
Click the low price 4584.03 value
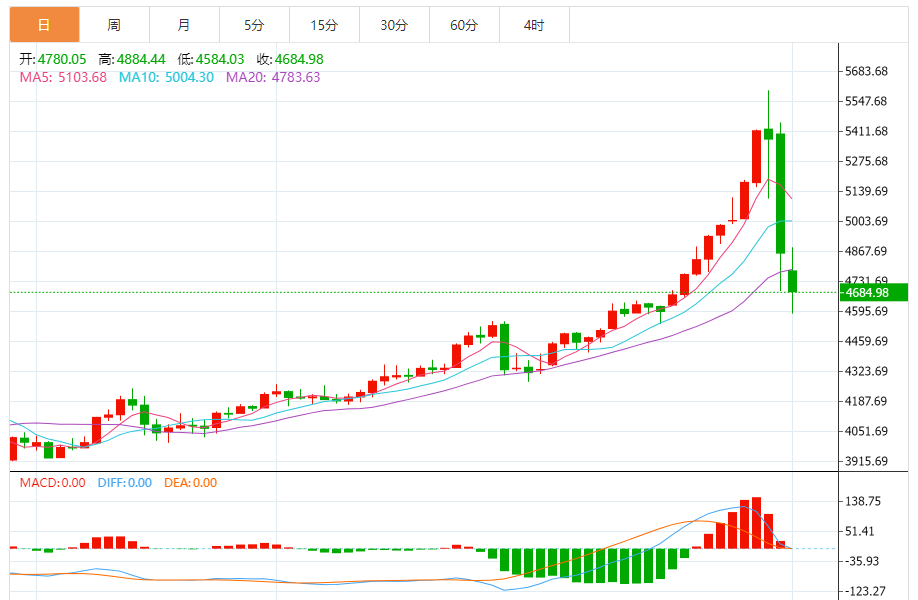(220, 59)
